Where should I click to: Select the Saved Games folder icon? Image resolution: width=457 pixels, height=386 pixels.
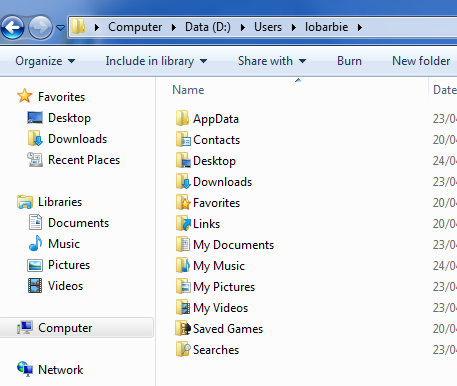click(x=183, y=328)
